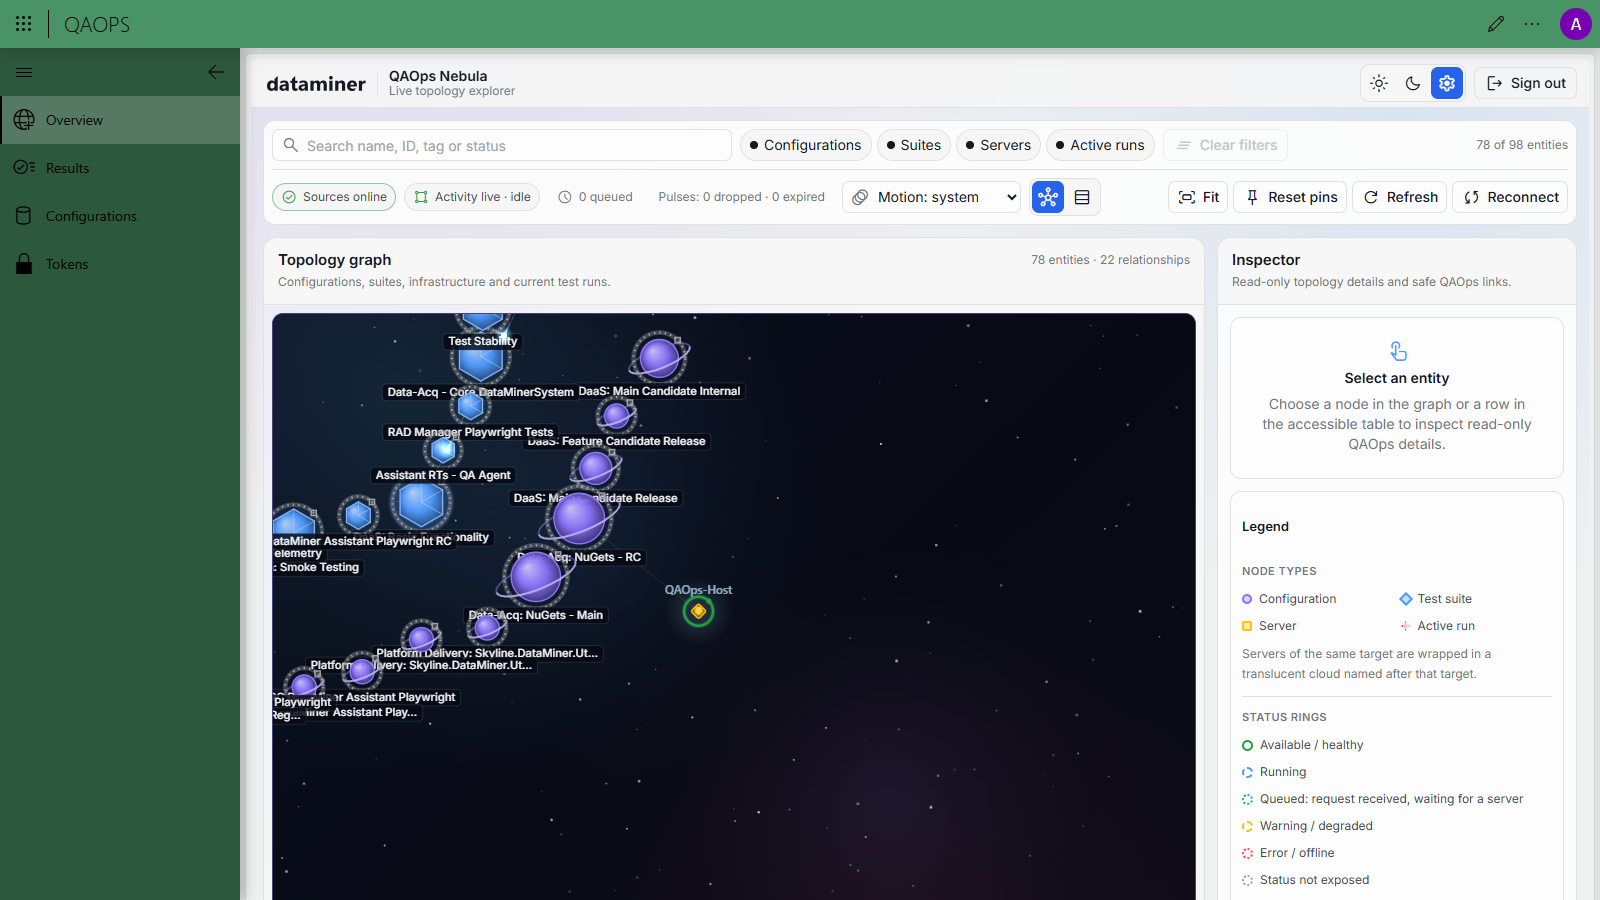This screenshot has width=1600, height=900.
Task: Select DaaS: Main Candidate Release planet
Action: tap(596, 467)
